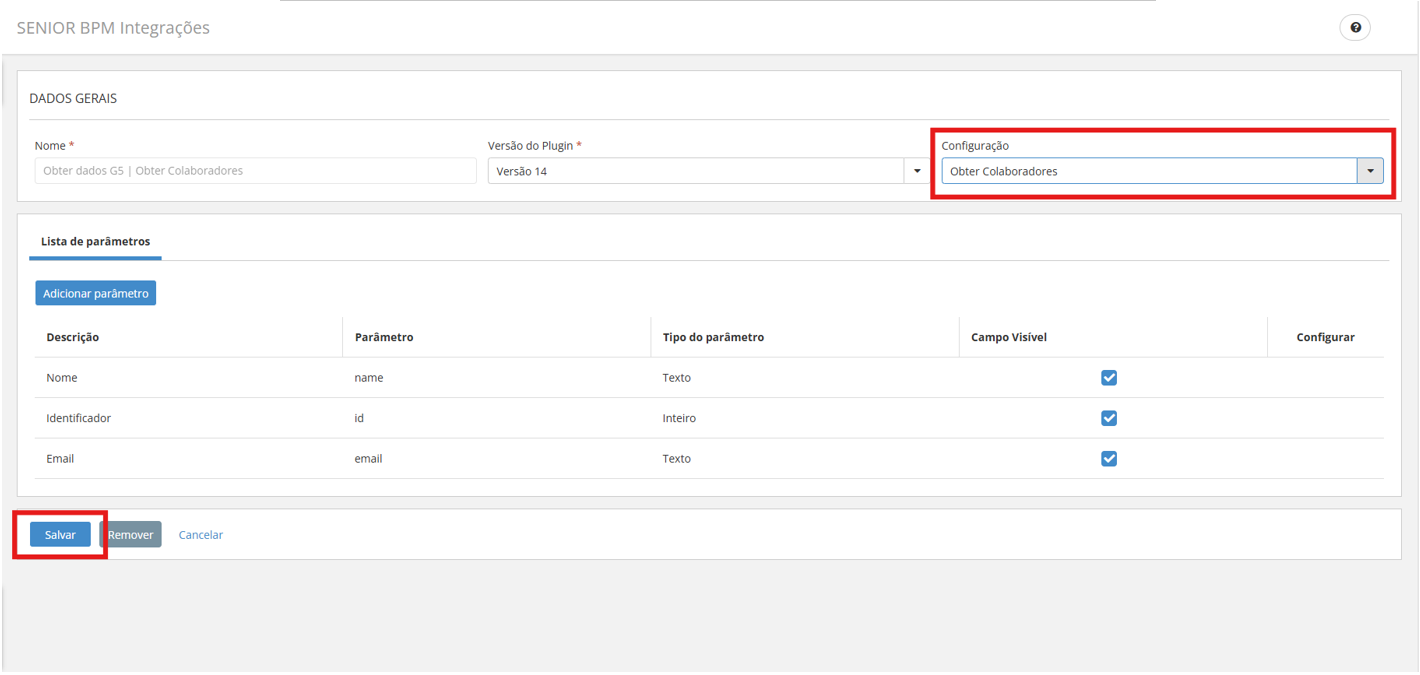Toggle Campo Visível checkbox for Email
This screenshot has width=1420, height=675.
(1109, 459)
